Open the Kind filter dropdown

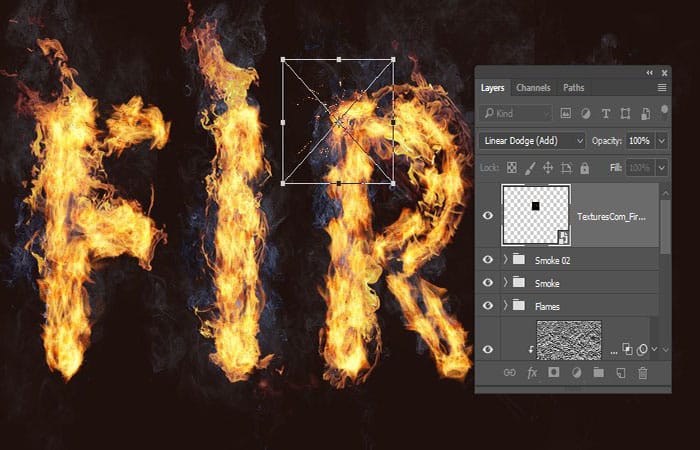[516, 113]
